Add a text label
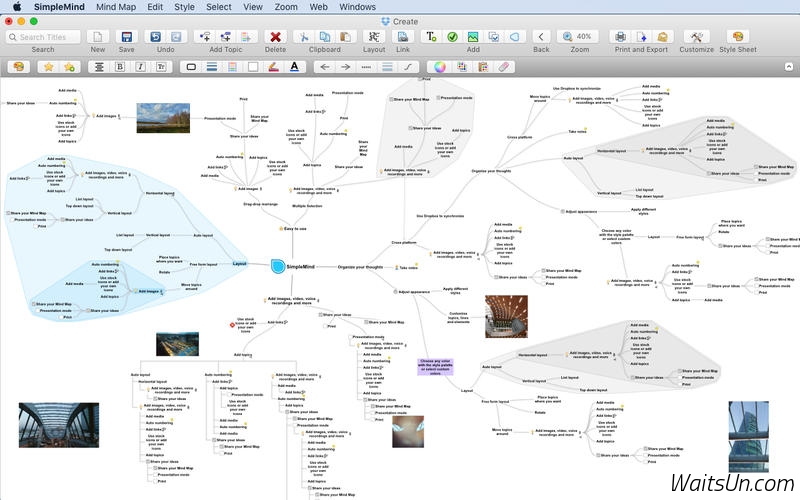The height and width of the screenshot is (500, 800). (432, 37)
